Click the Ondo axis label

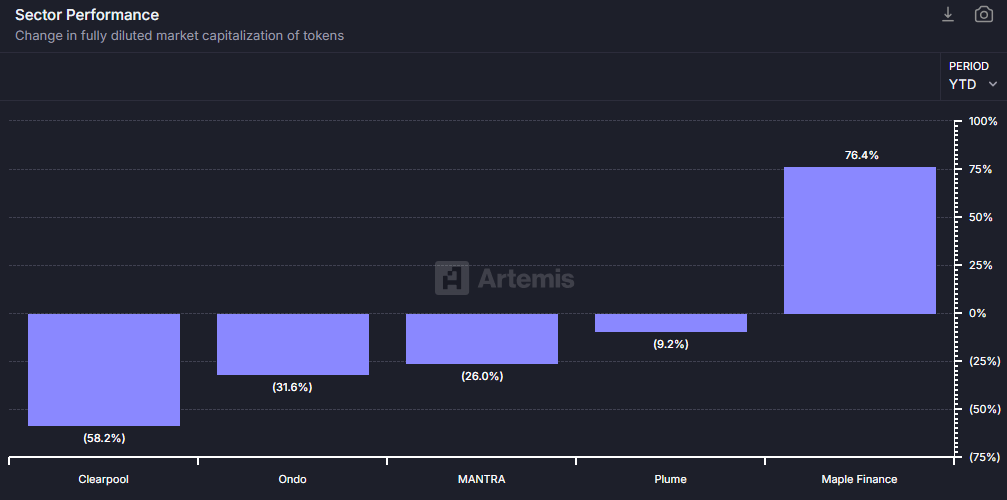click(x=292, y=479)
